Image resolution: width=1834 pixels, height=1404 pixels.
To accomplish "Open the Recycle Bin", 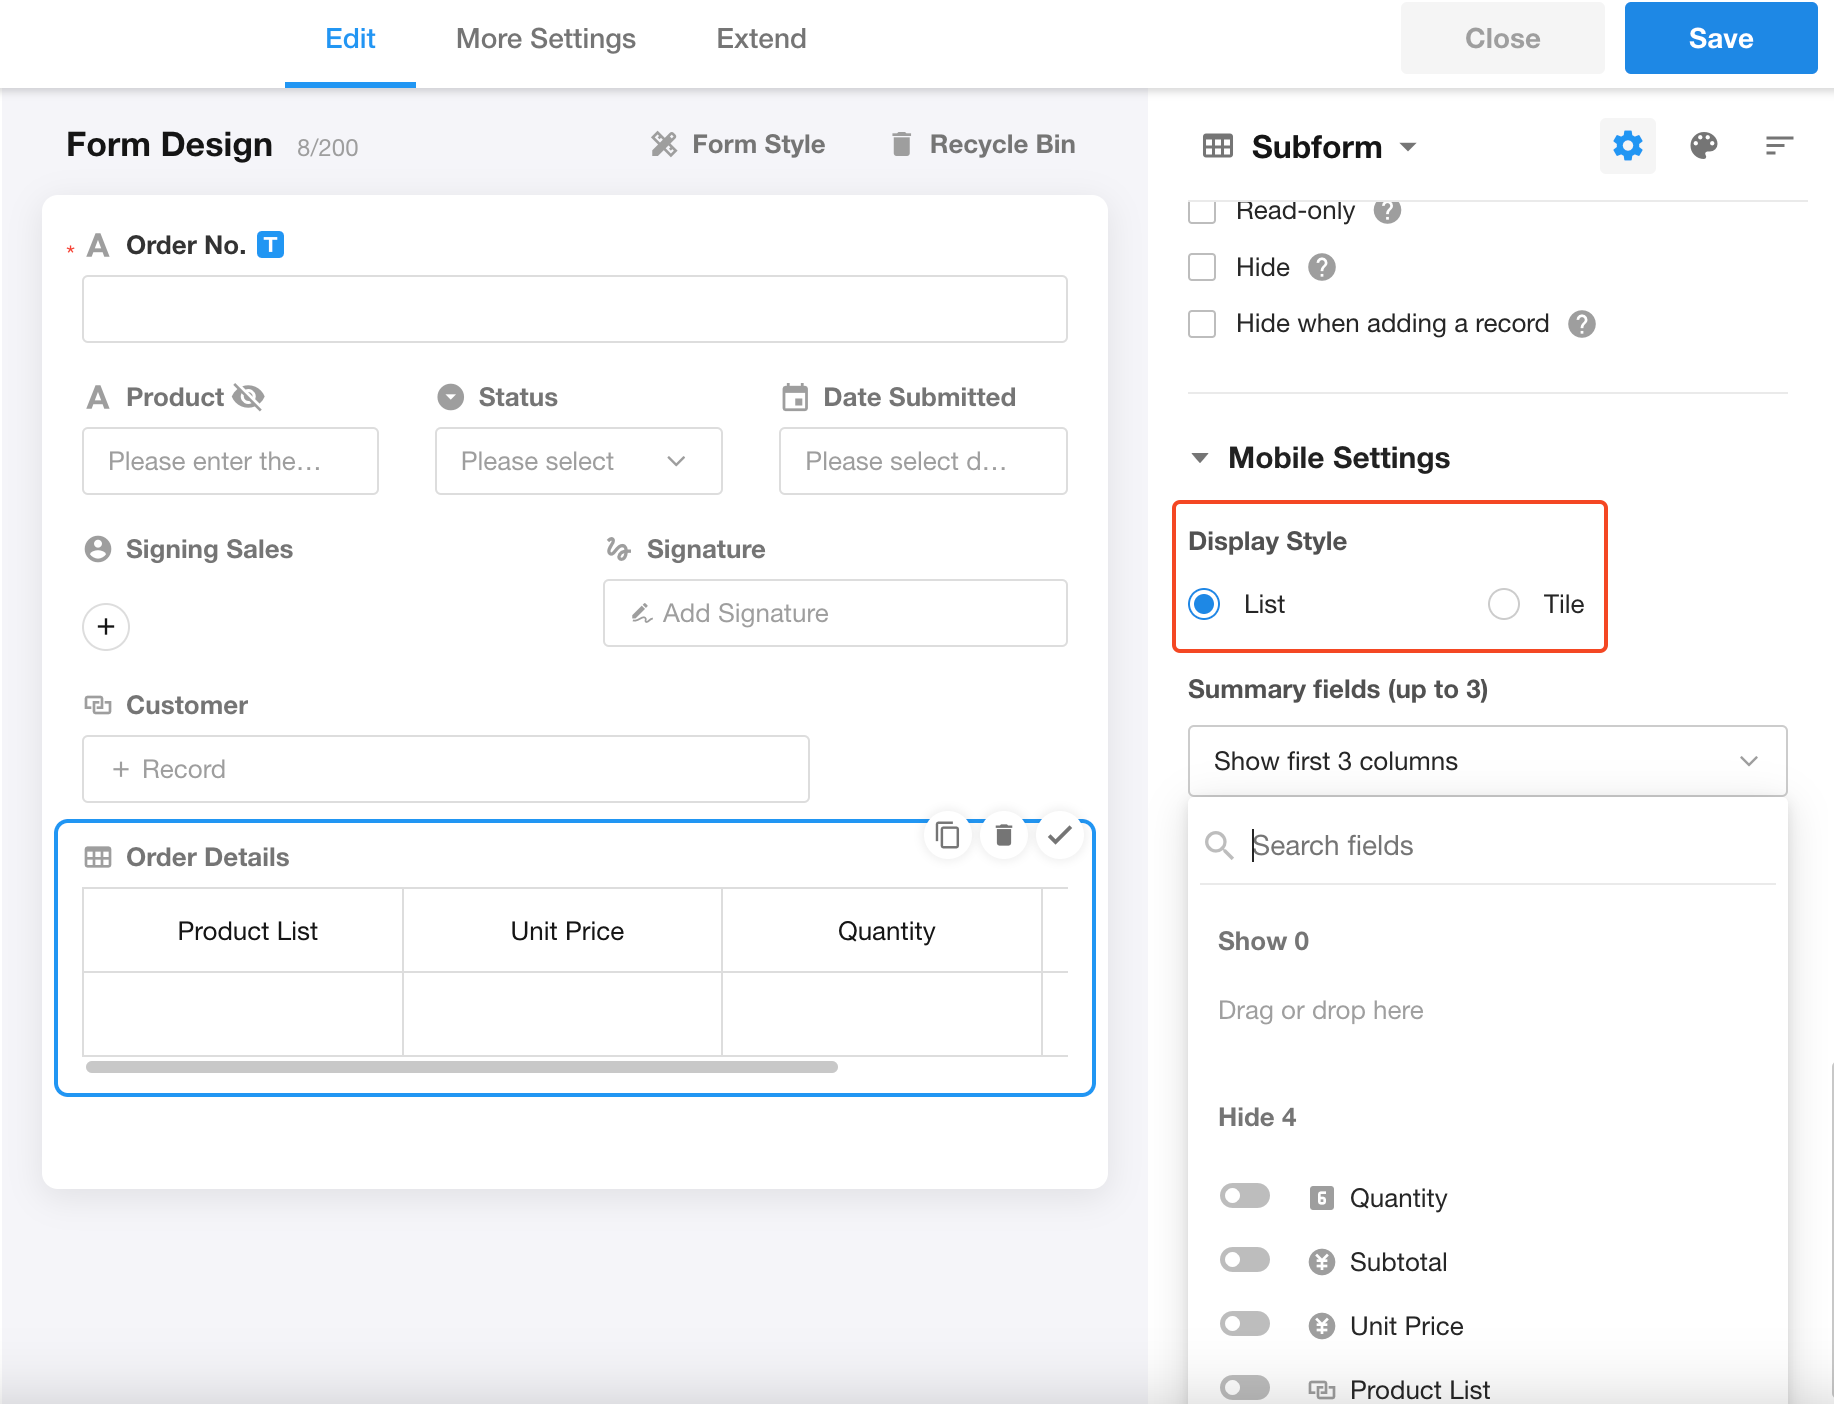I will [983, 145].
